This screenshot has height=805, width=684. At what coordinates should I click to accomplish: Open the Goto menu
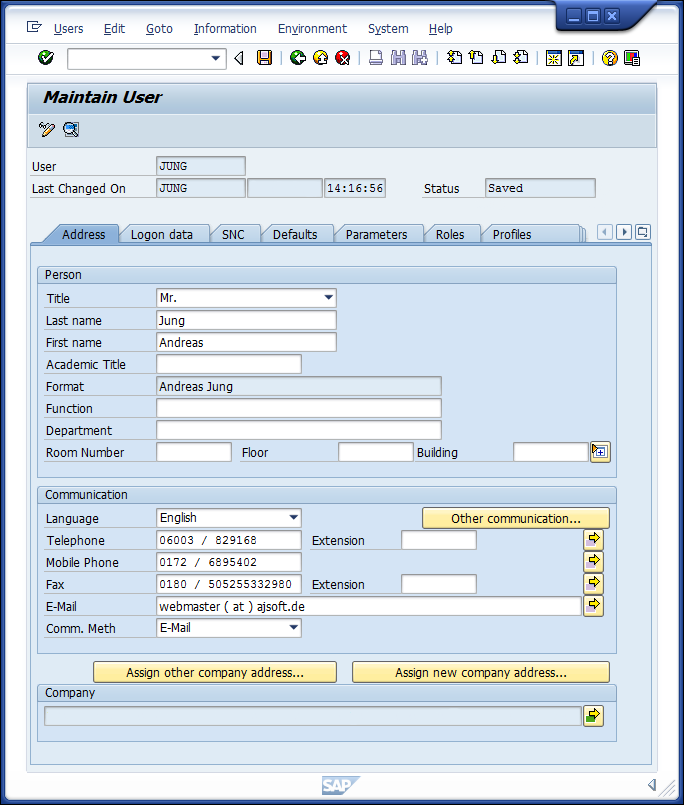[x=159, y=29]
